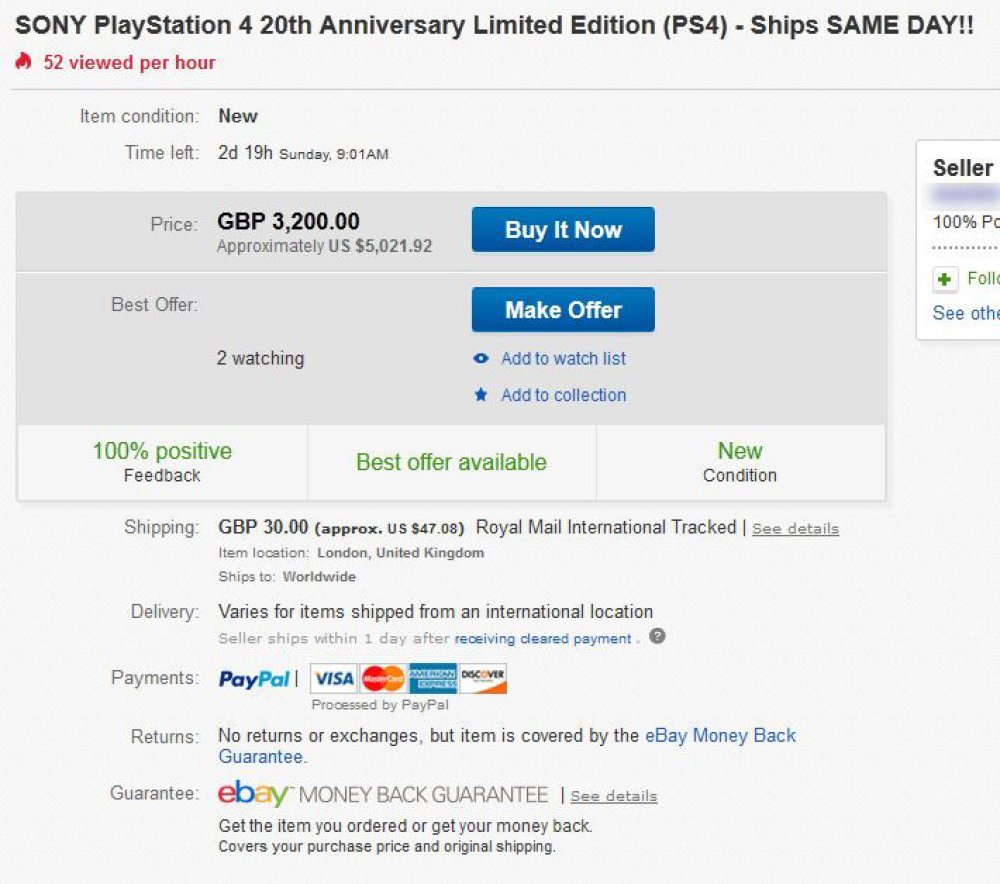Open the receiving cleared payment link
The width and height of the screenshot is (1000, 884).
point(543,638)
